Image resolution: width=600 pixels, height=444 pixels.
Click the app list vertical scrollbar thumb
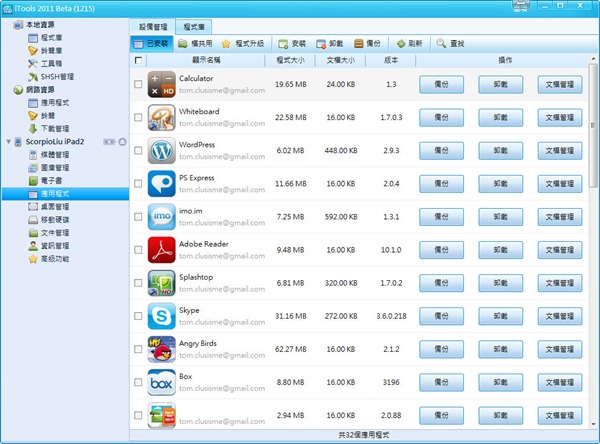(x=593, y=125)
